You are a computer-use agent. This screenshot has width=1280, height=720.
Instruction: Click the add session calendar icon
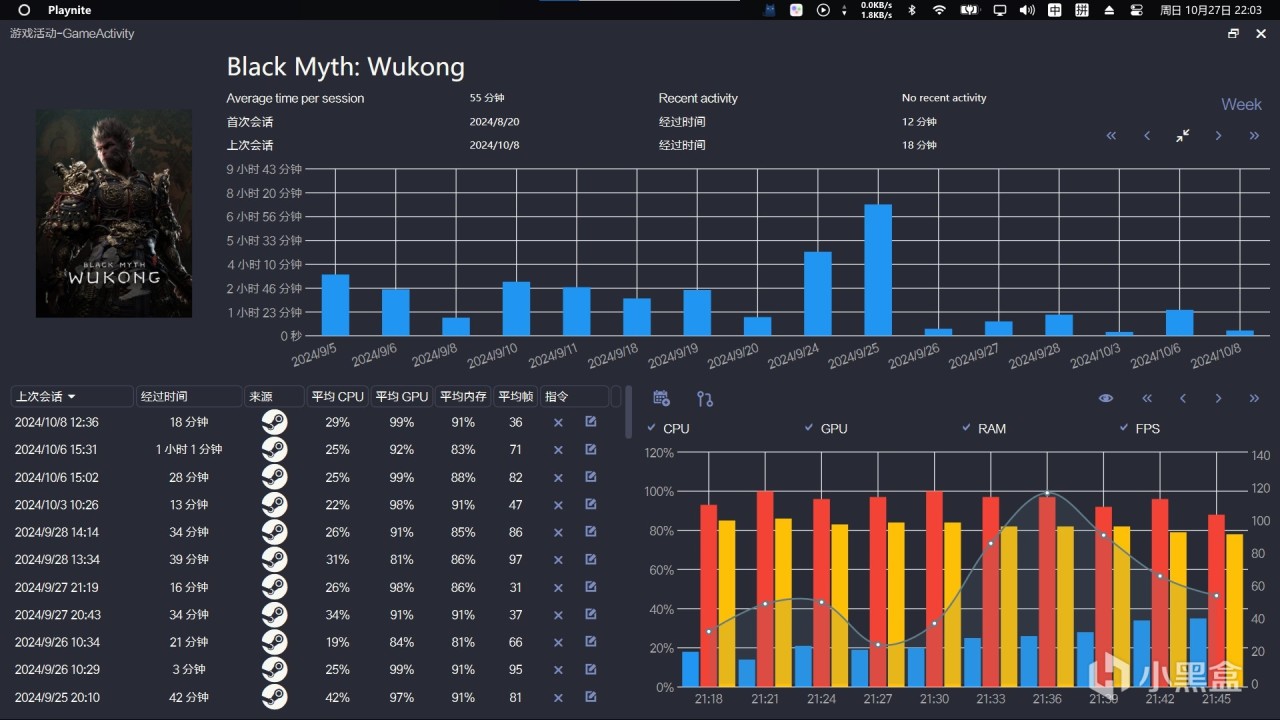[661, 398]
